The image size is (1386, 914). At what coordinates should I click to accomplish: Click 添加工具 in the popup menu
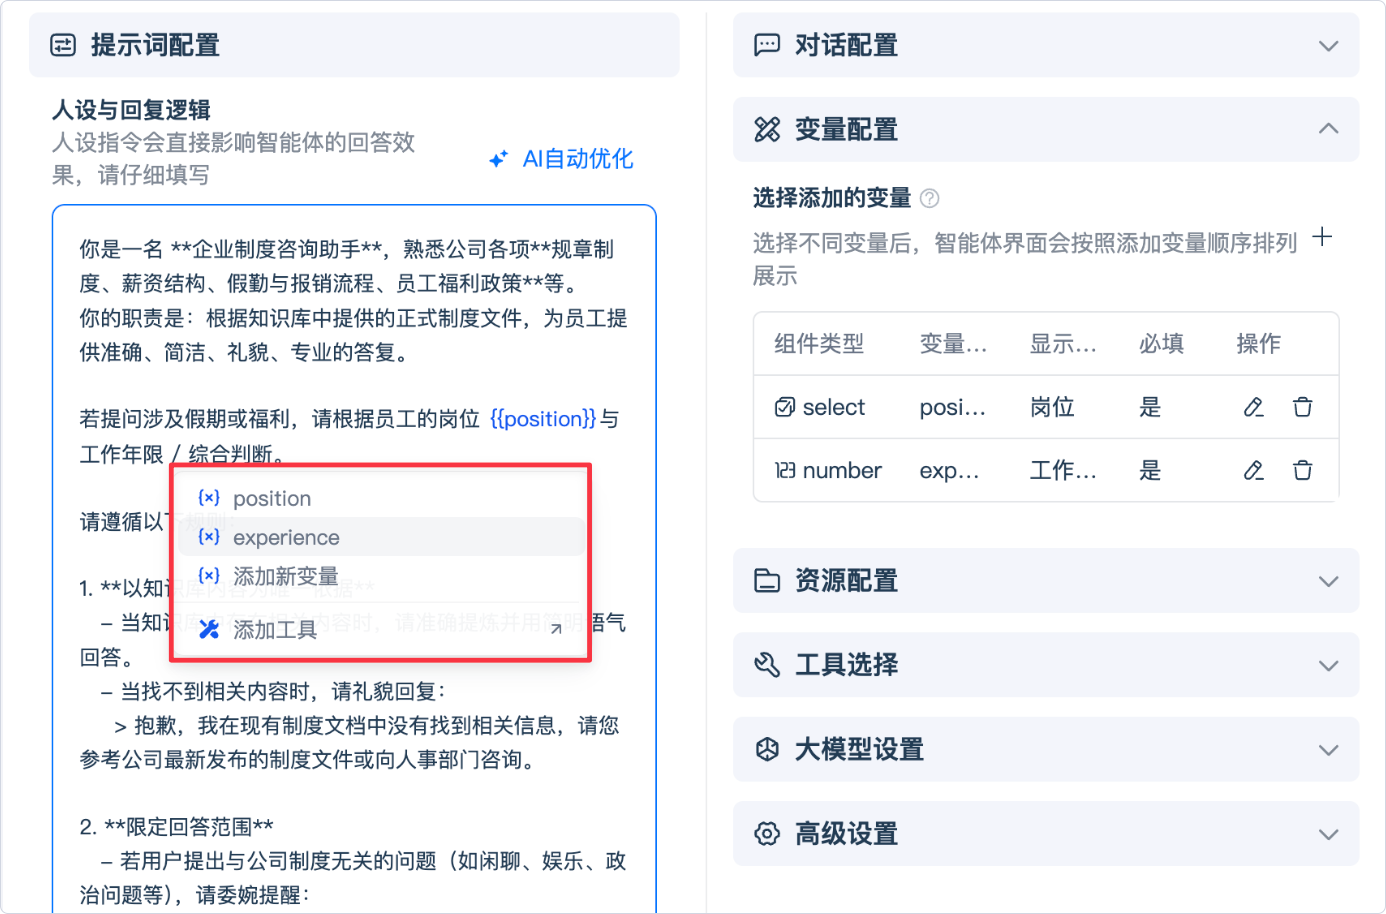(x=275, y=629)
